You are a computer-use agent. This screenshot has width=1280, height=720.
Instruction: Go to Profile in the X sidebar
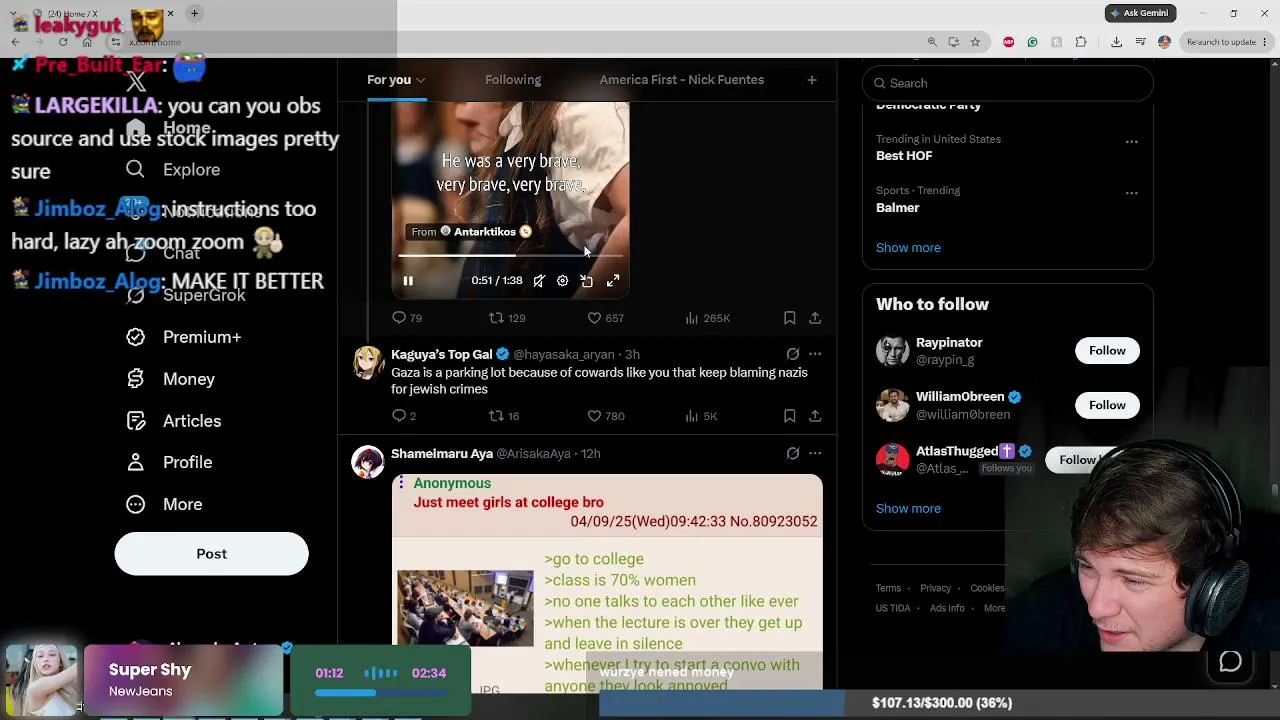(169, 462)
